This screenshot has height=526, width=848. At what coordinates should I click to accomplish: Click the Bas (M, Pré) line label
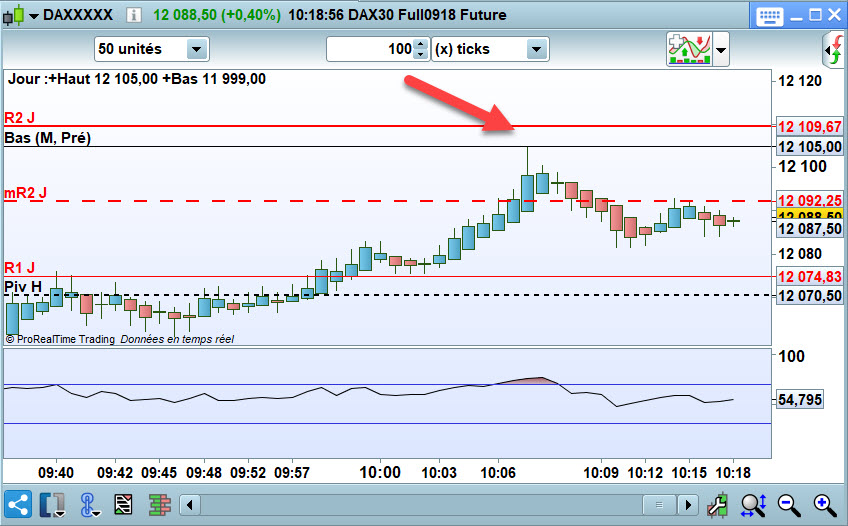tap(48, 138)
